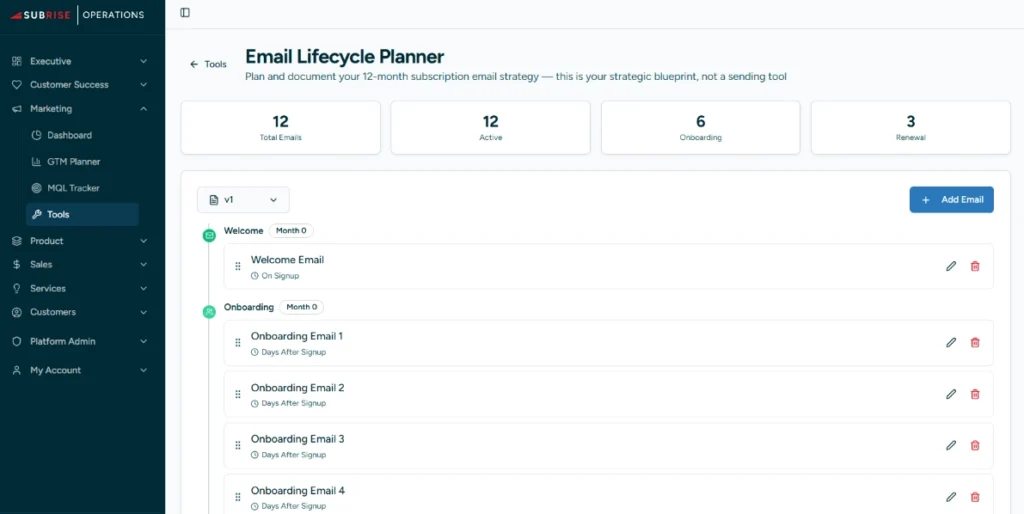
Task: Click the Add Email button
Action: pos(952,200)
